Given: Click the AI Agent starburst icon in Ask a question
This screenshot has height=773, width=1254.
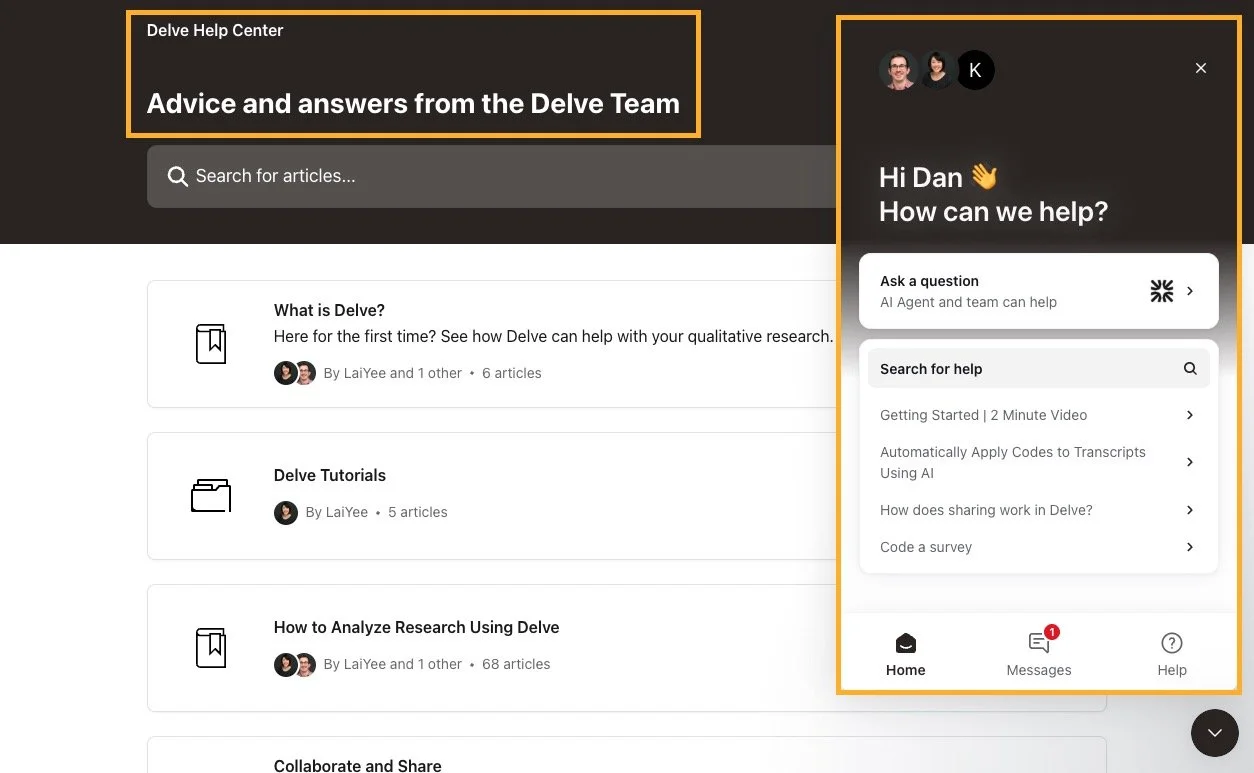Looking at the screenshot, I should coord(1162,291).
